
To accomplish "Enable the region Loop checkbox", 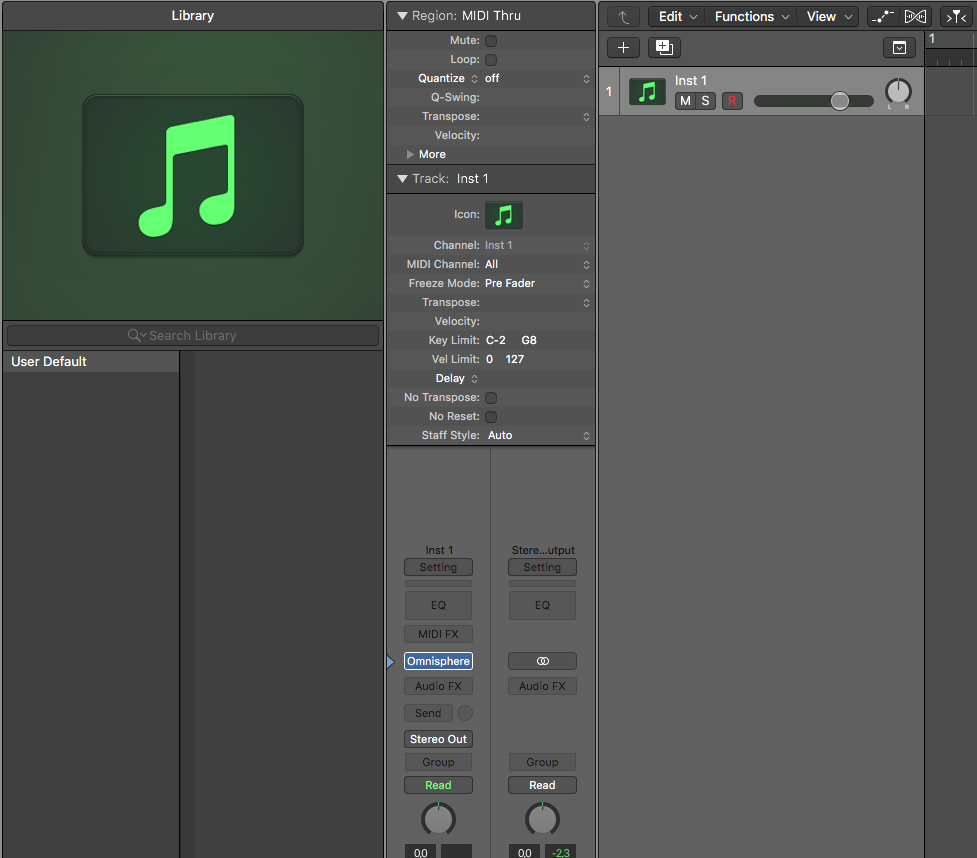I will (x=491, y=60).
